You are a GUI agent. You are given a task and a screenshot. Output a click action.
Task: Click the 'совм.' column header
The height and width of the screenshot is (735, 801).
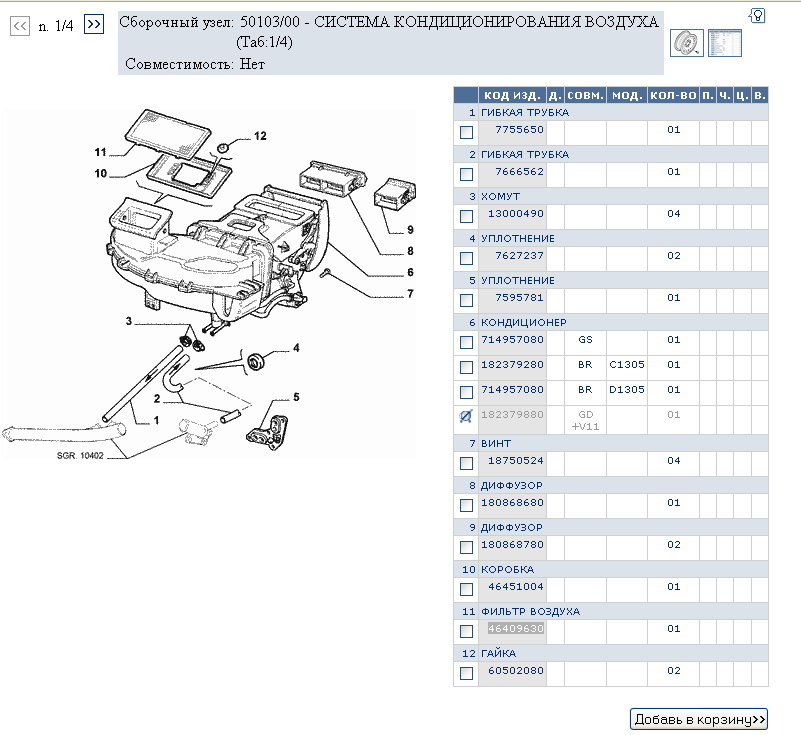(x=585, y=95)
